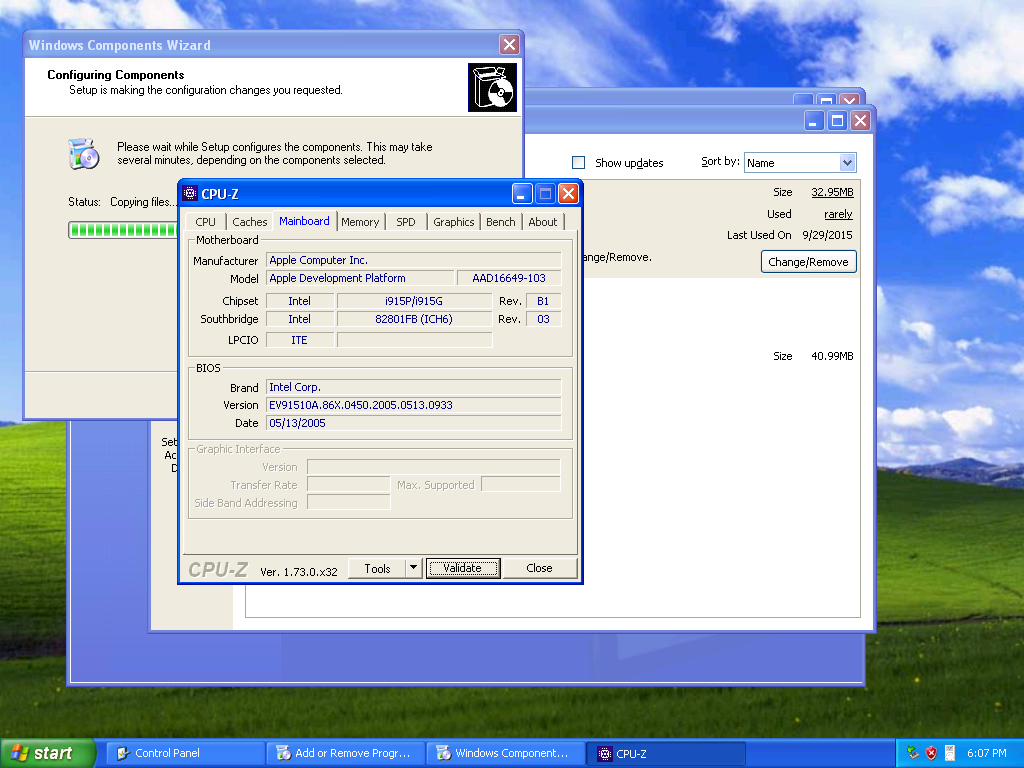Click the LPCIO value ITE
The width and height of the screenshot is (1024, 768).
(x=300, y=340)
